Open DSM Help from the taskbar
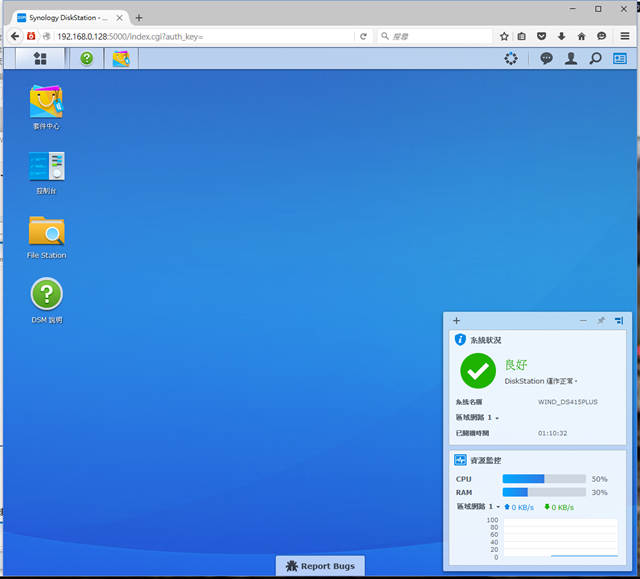Image resolution: width=640 pixels, height=579 pixels. point(87,58)
